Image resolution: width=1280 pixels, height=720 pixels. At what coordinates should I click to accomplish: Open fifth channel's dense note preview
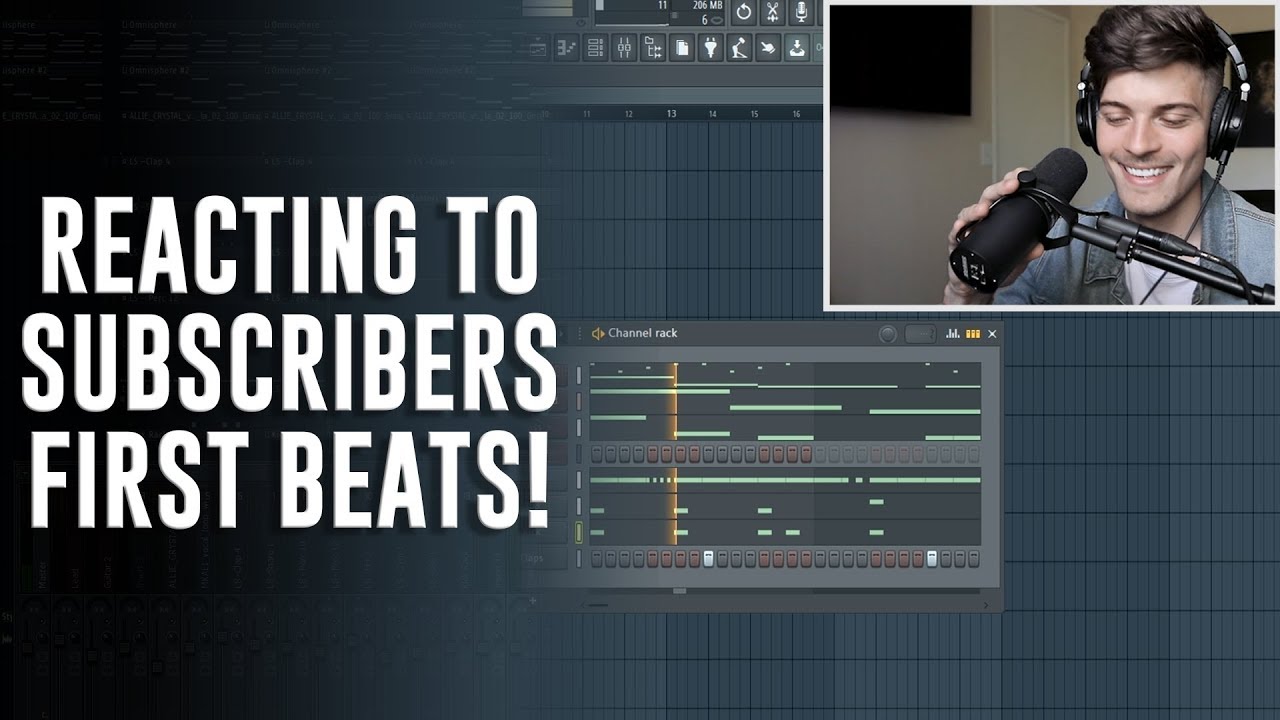coord(785,480)
